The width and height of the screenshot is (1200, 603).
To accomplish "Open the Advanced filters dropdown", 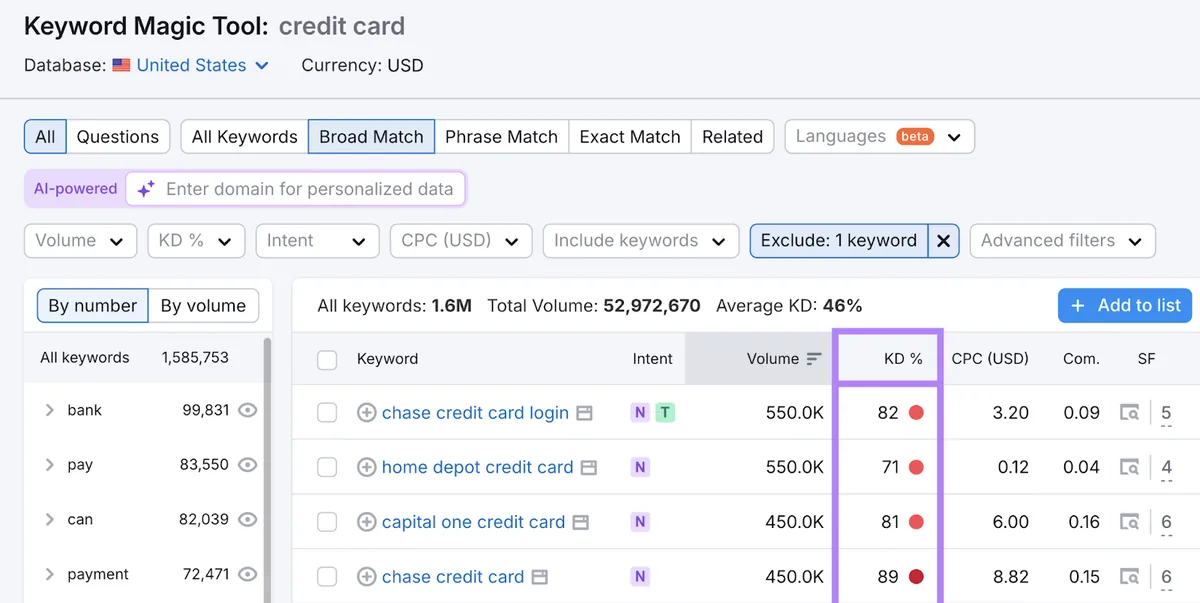I will [x=1062, y=241].
